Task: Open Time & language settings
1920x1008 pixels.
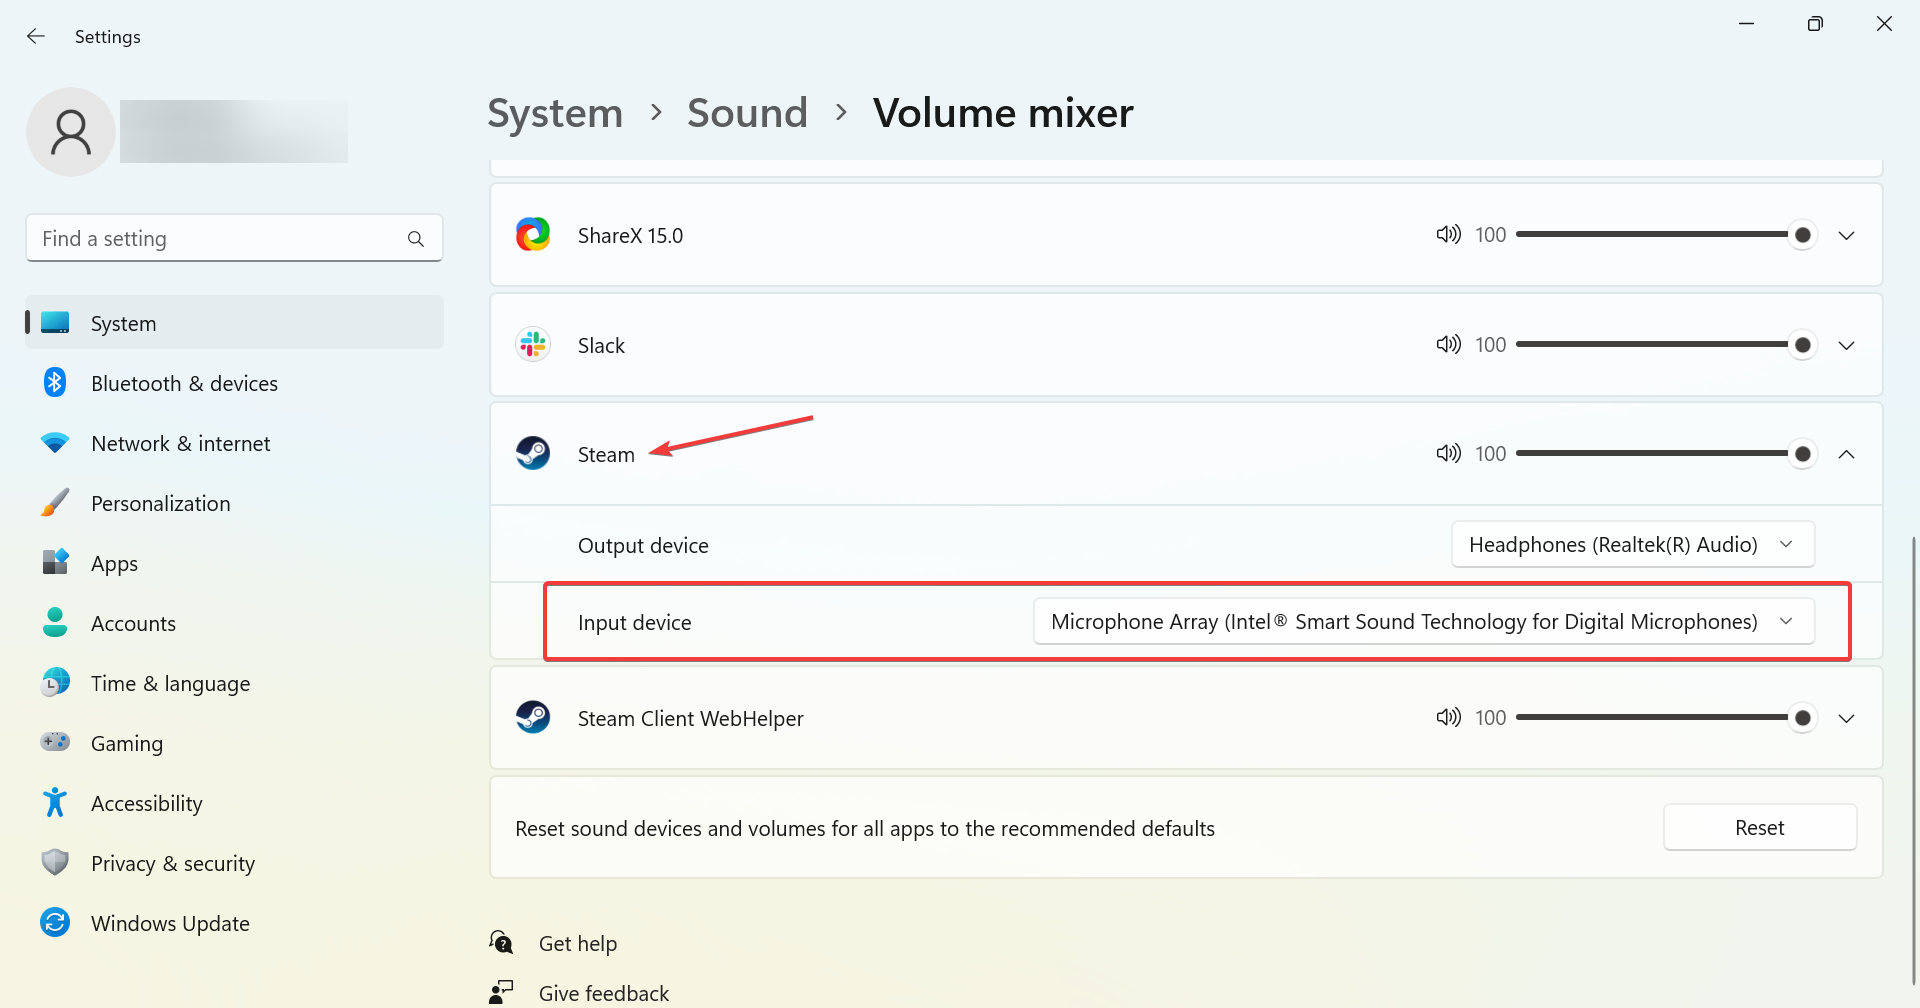Action: click(x=234, y=683)
